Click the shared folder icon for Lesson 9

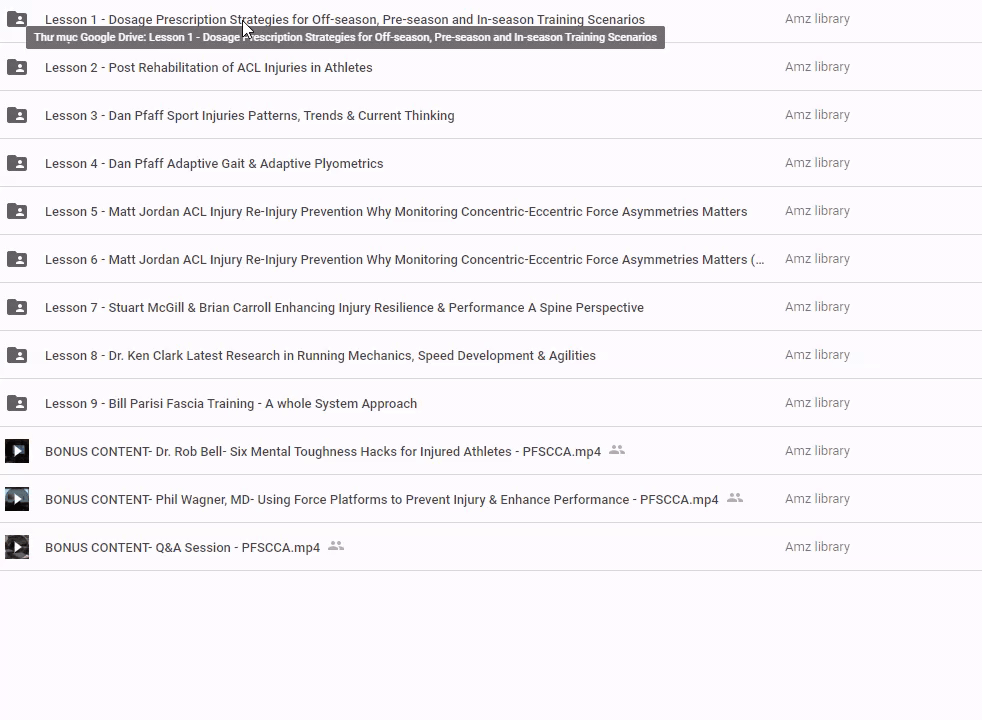[x=17, y=403]
